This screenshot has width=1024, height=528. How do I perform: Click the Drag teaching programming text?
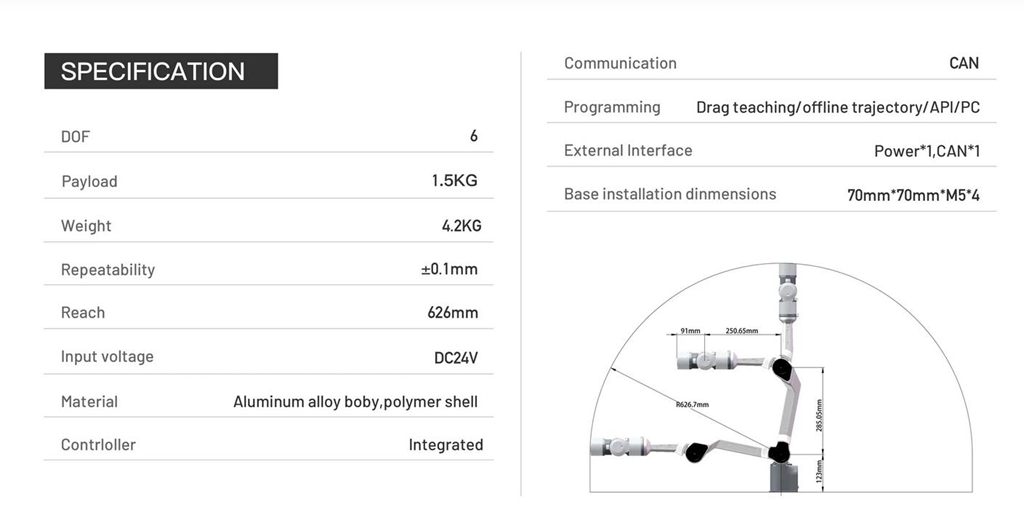click(x=838, y=107)
